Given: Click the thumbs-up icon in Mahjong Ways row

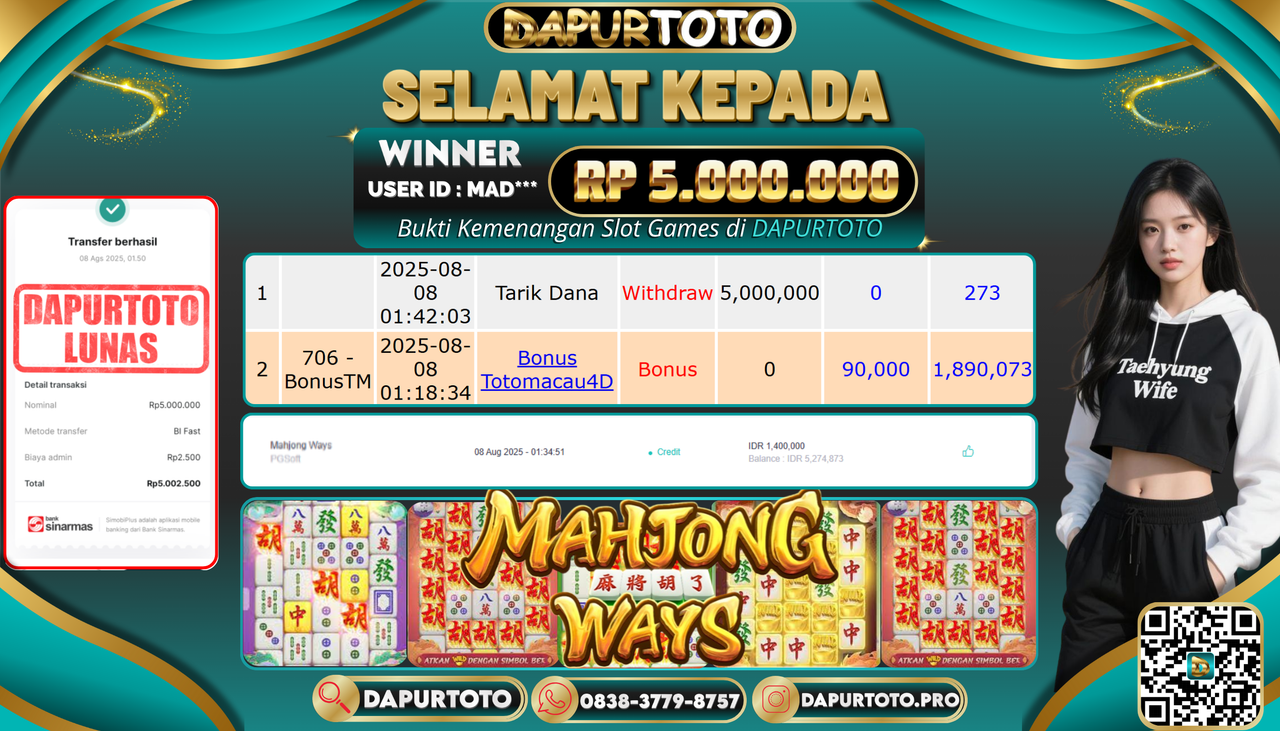Looking at the screenshot, I should point(968,452).
